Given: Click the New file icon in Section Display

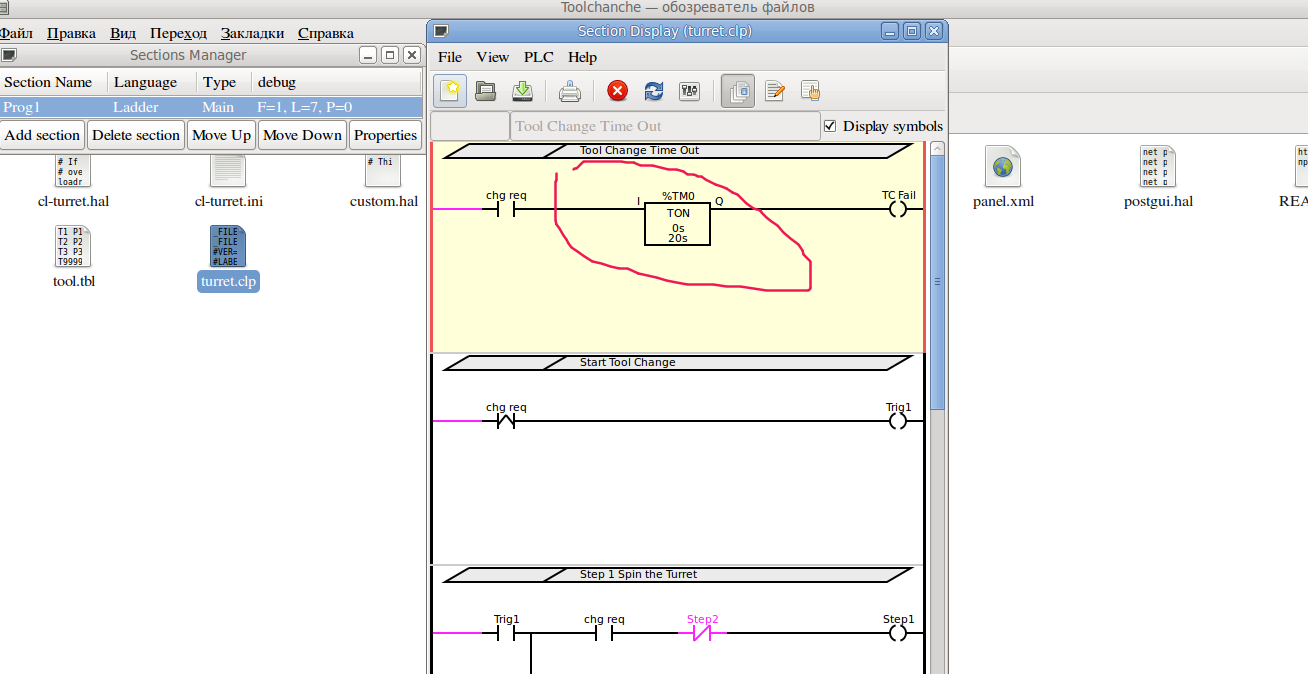Looking at the screenshot, I should click(x=451, y=91).
